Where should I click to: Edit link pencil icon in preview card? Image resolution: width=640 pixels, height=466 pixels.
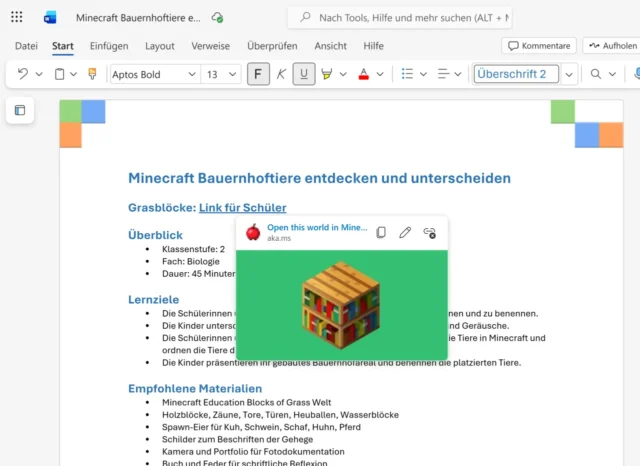pyautogui.click(x=405, y=232)
